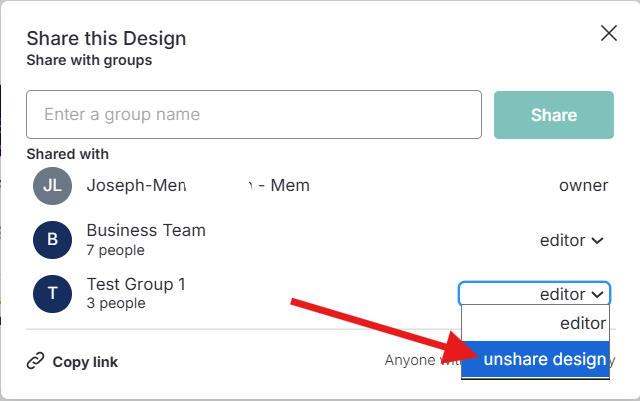
Task: Click the JL owner avatar
Action: (x=52, y=186)
